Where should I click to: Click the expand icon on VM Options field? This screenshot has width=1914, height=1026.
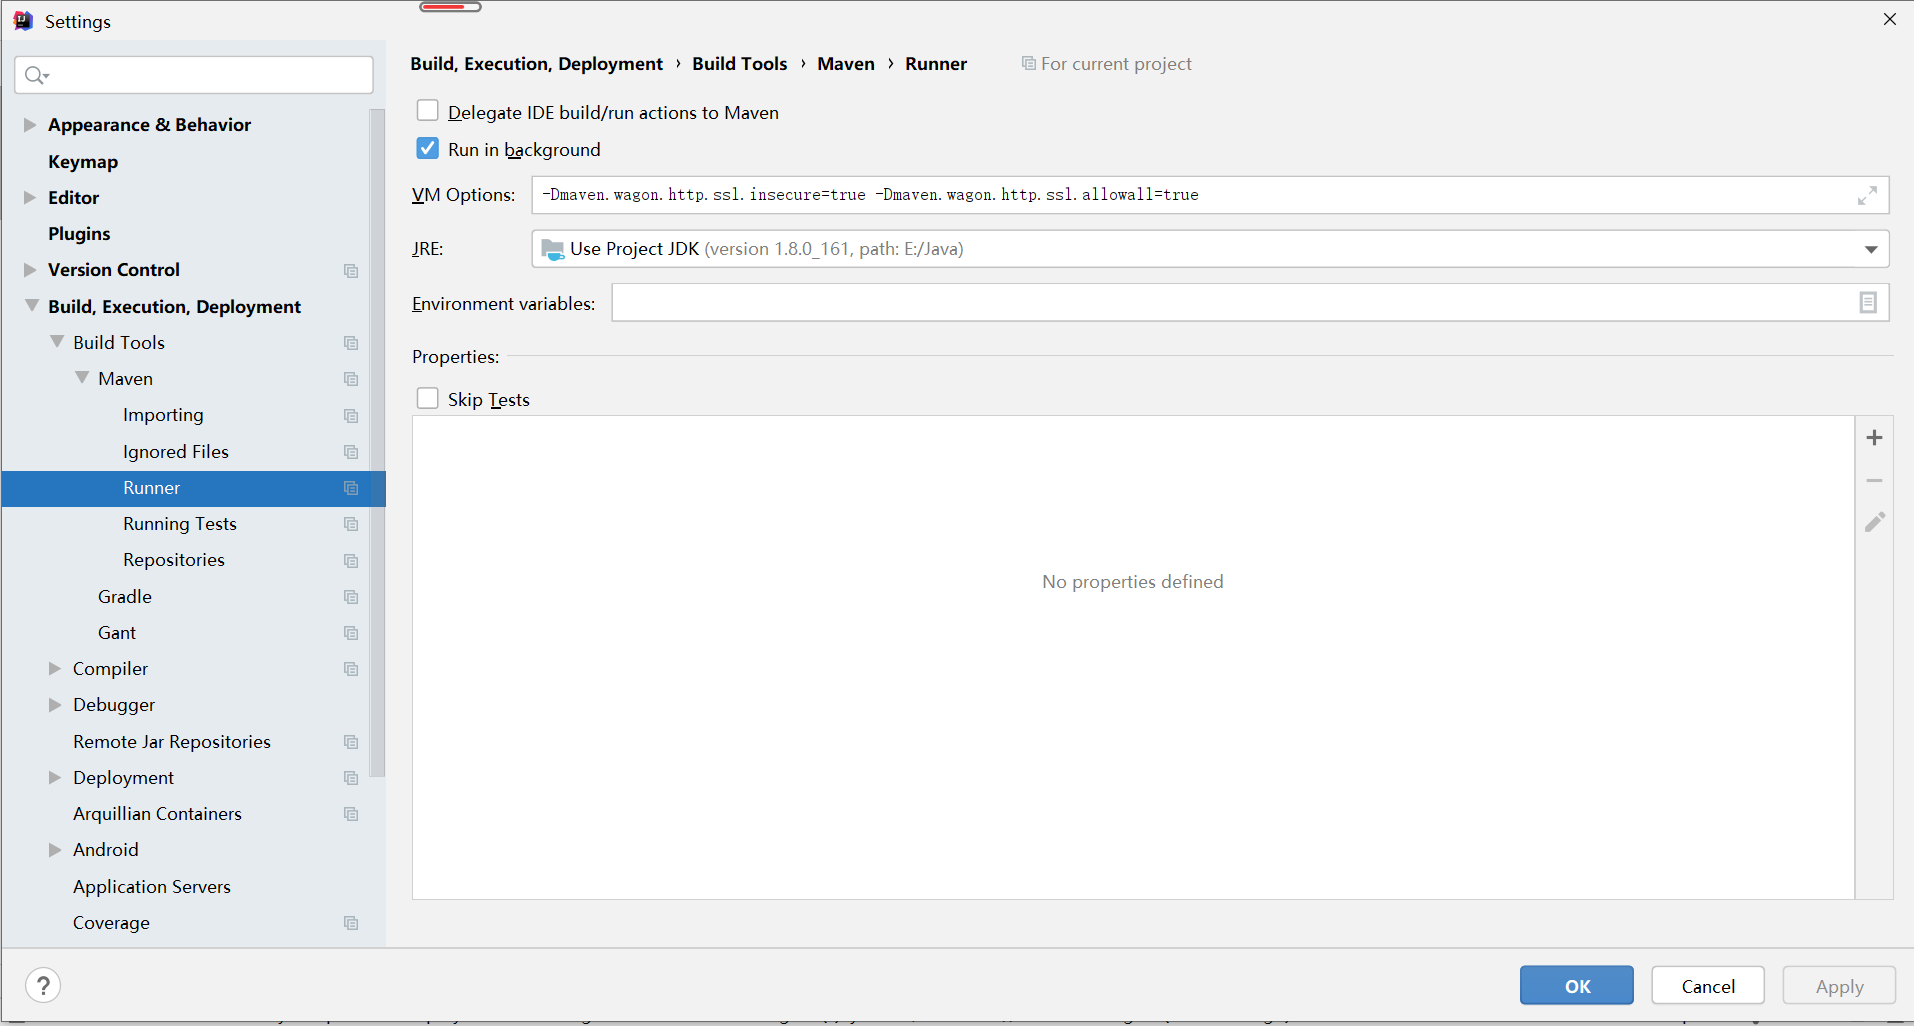[x=1868, y=195]
